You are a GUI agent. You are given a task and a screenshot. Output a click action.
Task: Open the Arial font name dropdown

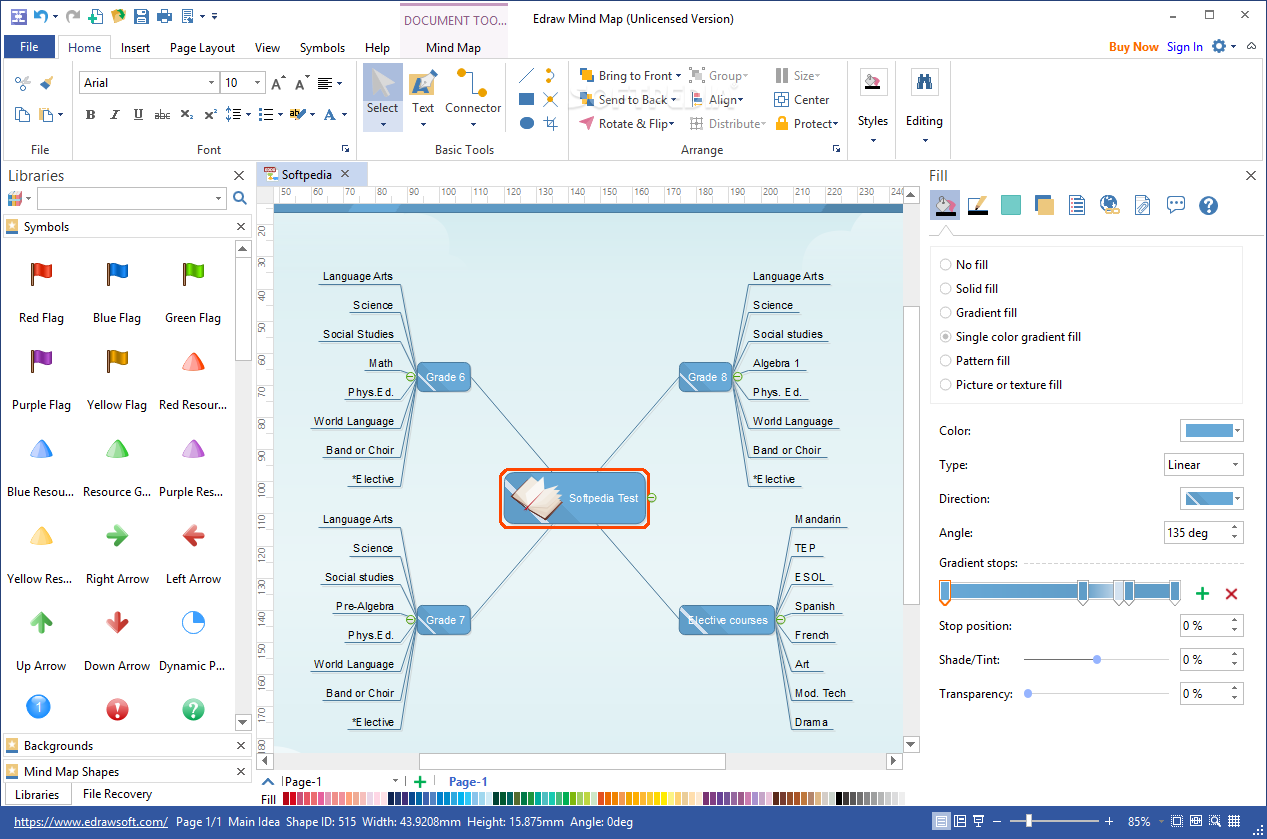[x=211, y=83]
